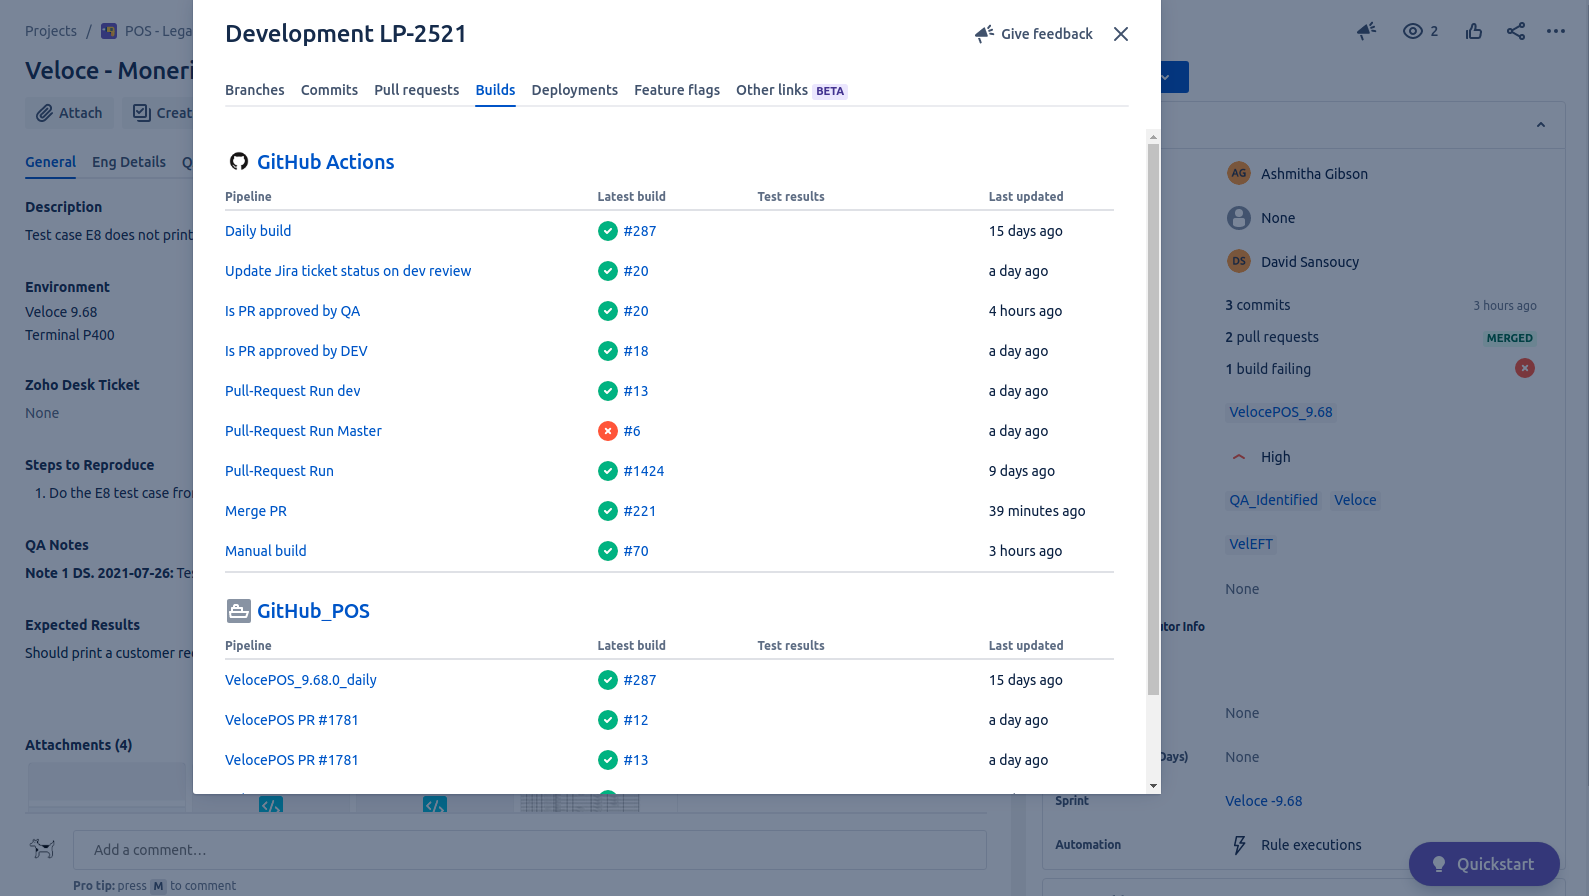Screen dimensions: 1589x896
Task: Click the dialog scrollbar down arrow
Action: 1154,786
